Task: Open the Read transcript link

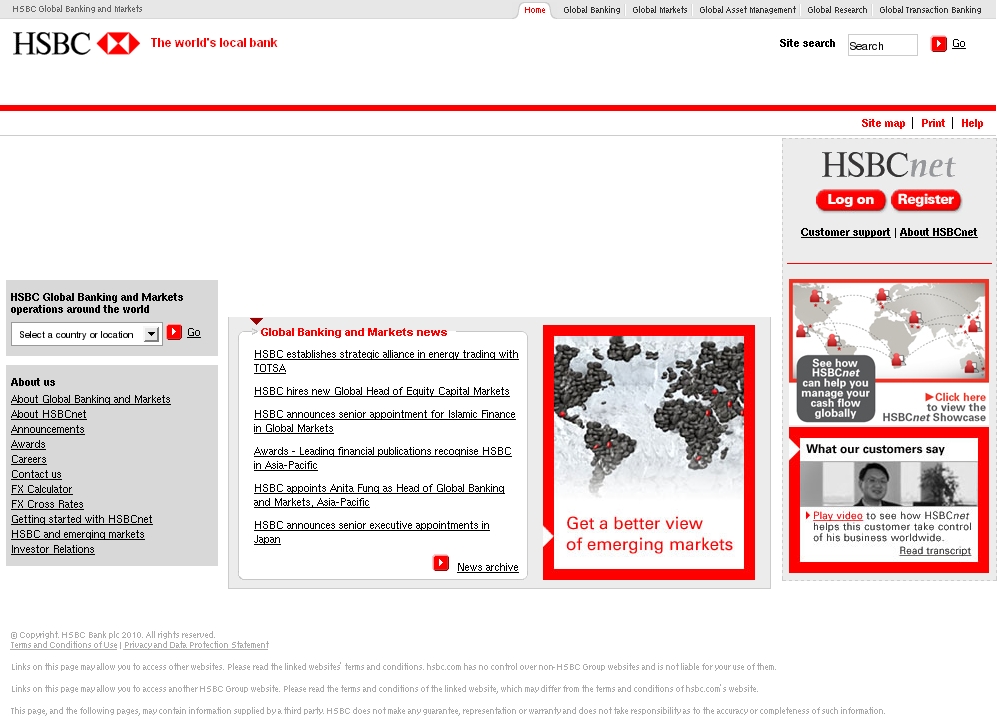Action: [x=935, y=551]
